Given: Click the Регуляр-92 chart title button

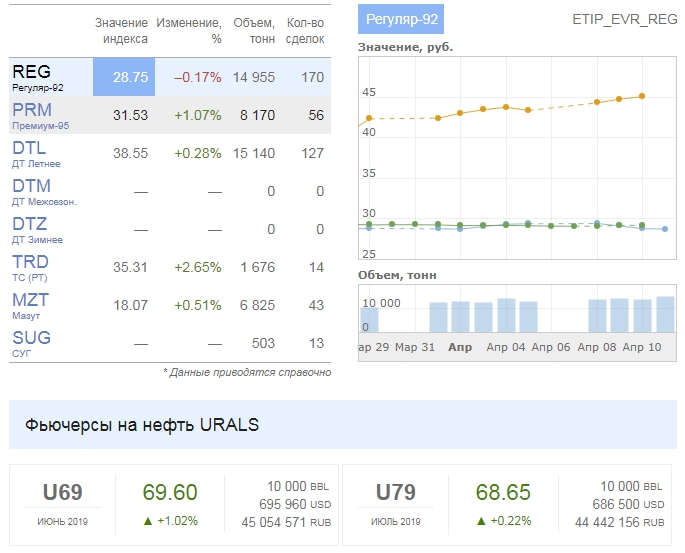Looking at the screenshot, I should [x=400, y=19].
